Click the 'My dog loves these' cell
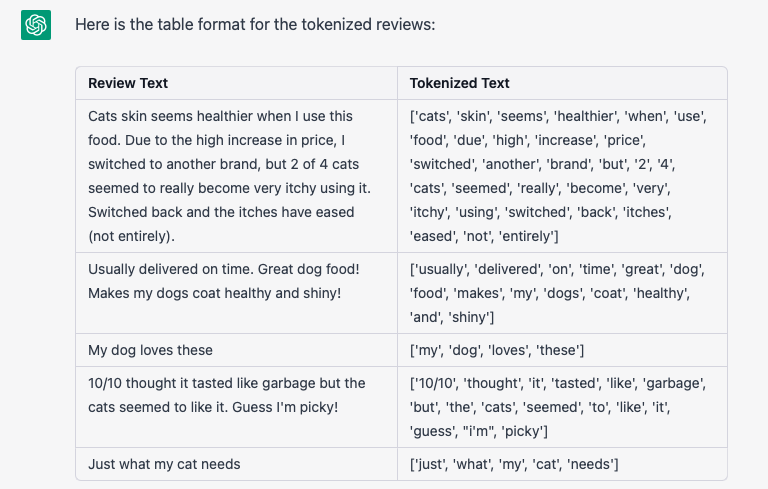 pyautogui.click(x=237, y=350)
